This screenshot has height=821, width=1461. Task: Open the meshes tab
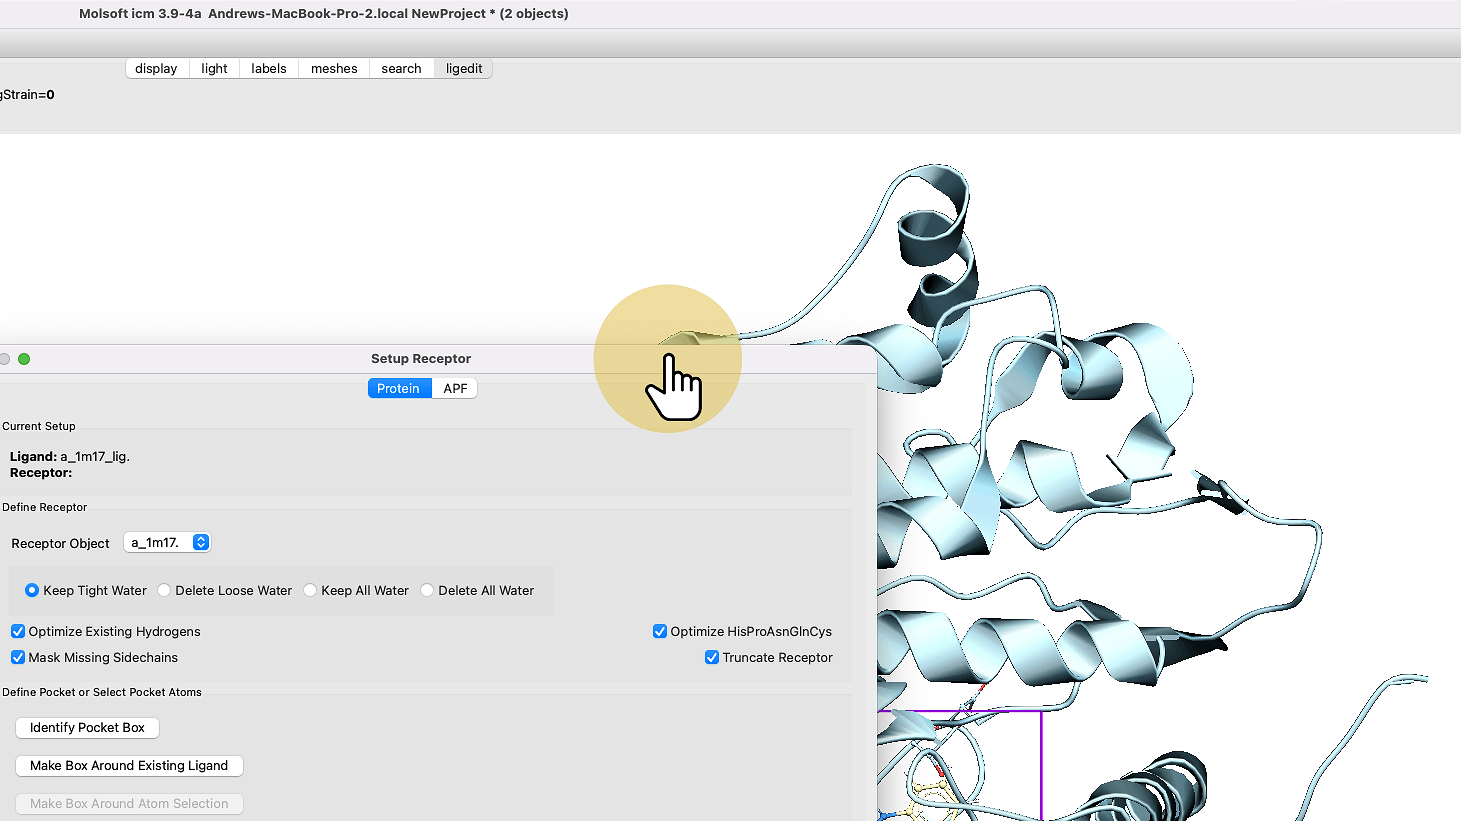pyautogui.click(x=334, y=69)
